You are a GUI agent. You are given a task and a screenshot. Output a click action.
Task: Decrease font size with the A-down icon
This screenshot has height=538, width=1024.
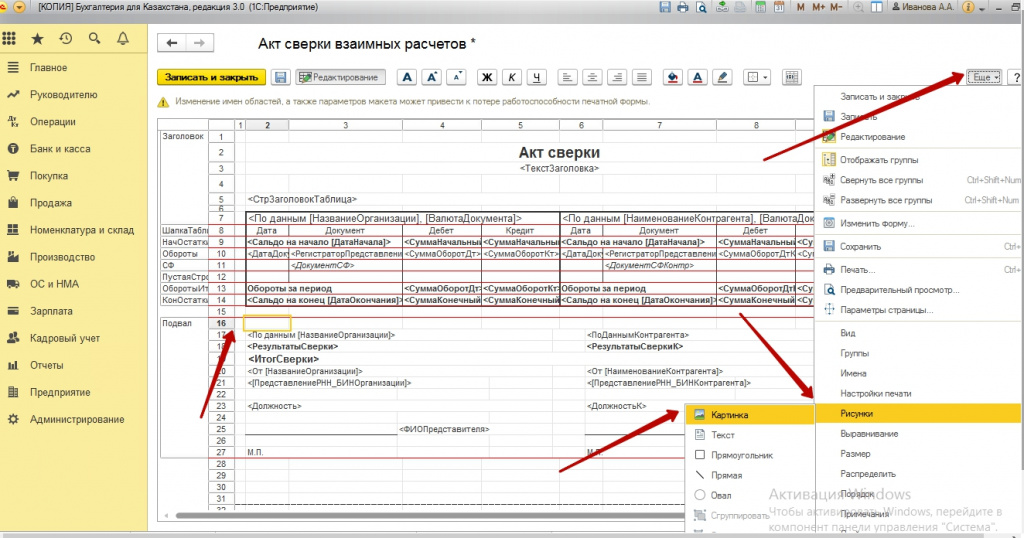[456, 77]
